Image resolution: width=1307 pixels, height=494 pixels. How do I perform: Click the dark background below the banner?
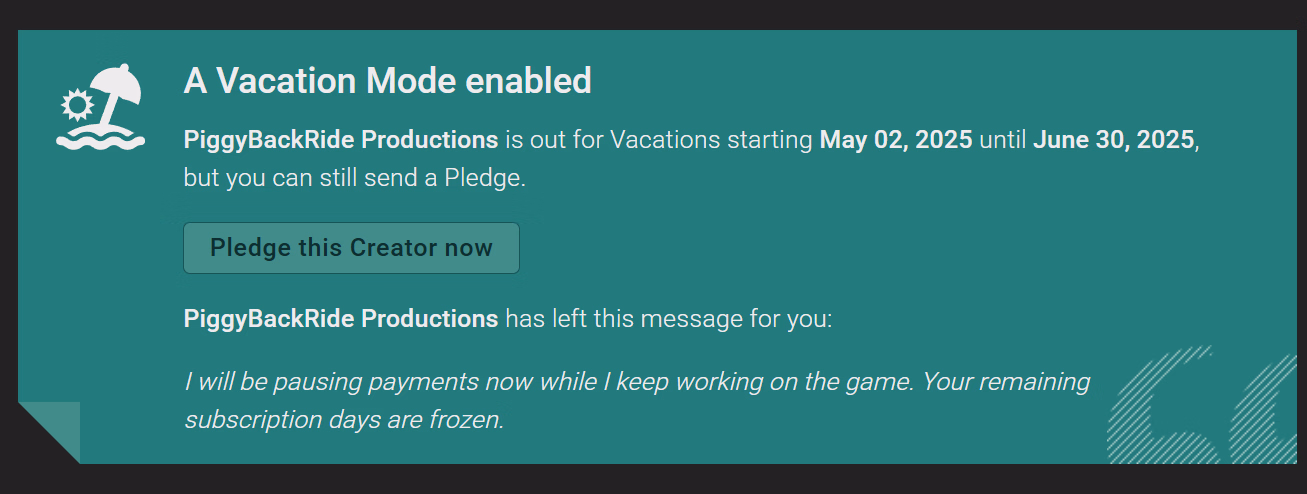650,479
